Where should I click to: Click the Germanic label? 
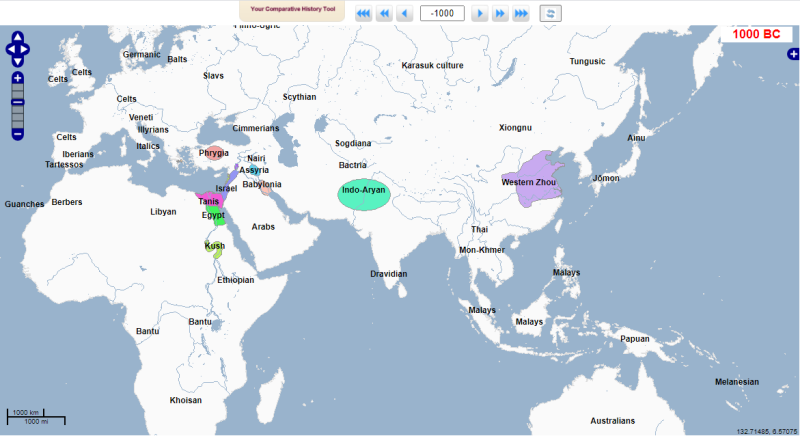[x=141, y=54]
